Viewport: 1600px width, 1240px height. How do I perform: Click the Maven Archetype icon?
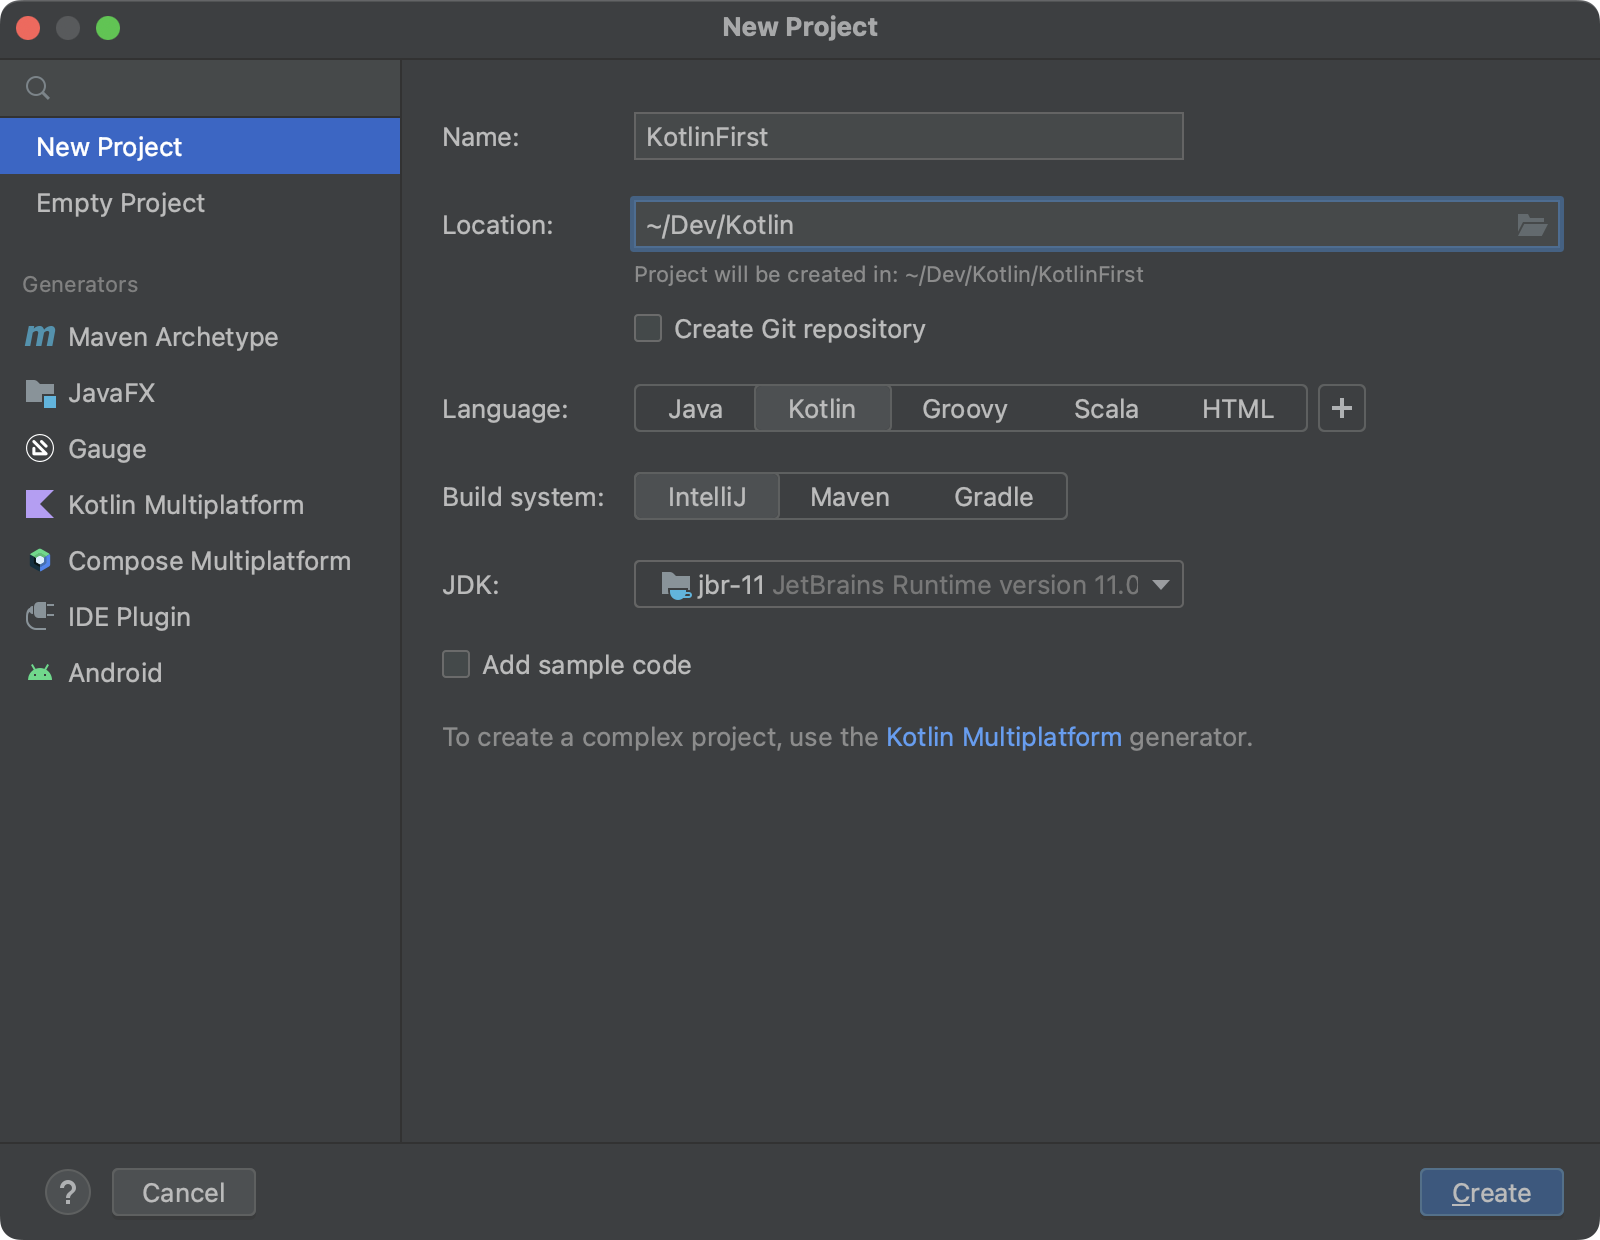40,336
